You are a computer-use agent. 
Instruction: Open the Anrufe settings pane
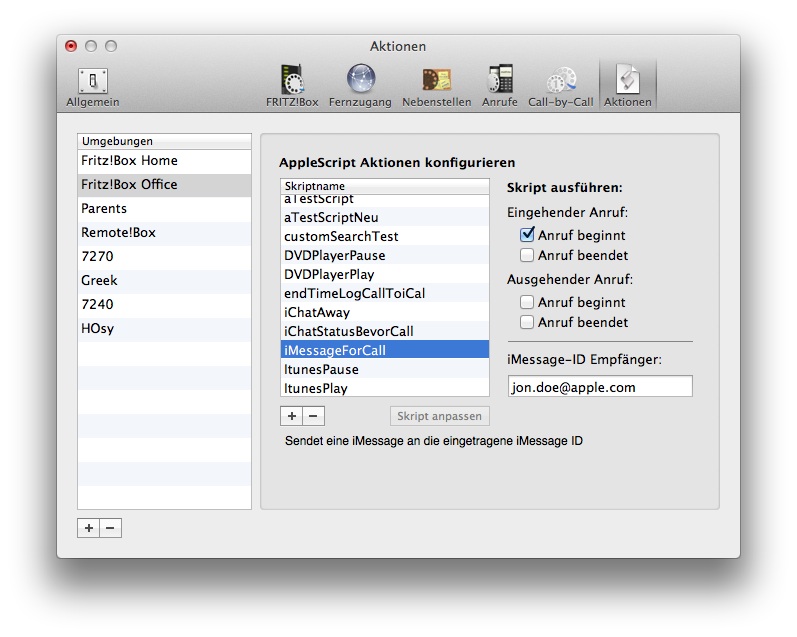[500, 86]
